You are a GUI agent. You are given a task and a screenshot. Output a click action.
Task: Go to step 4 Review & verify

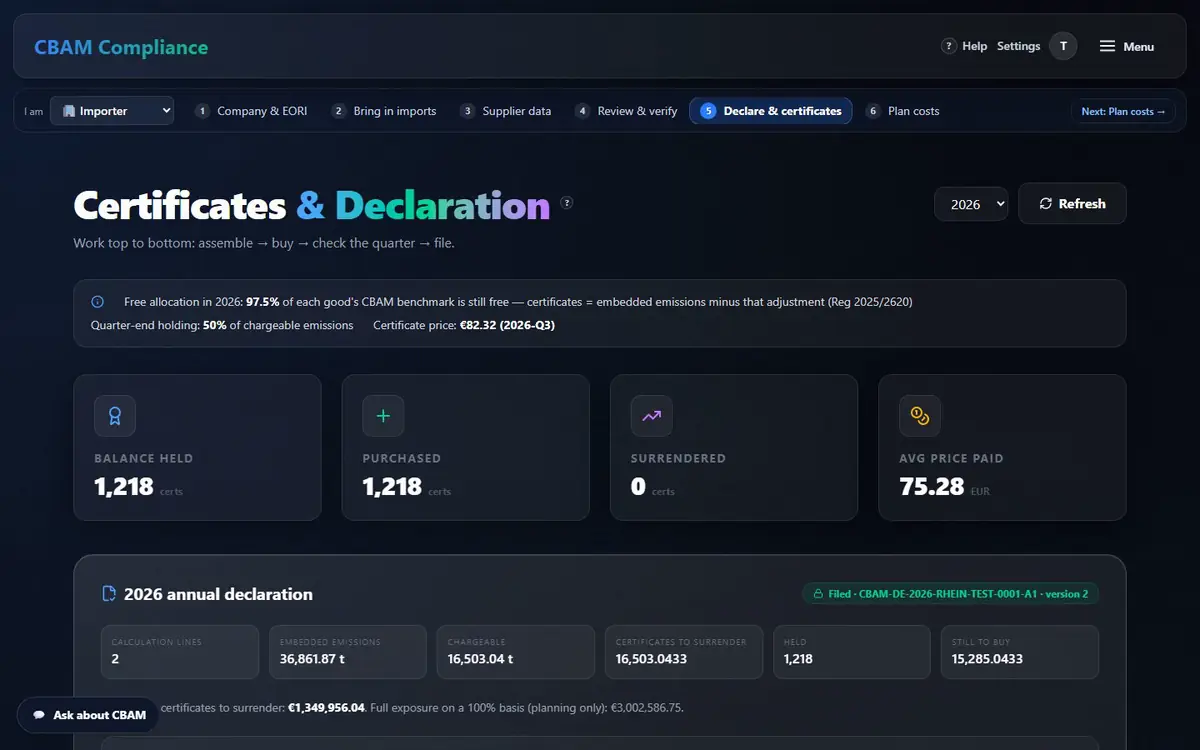(626, 111)
